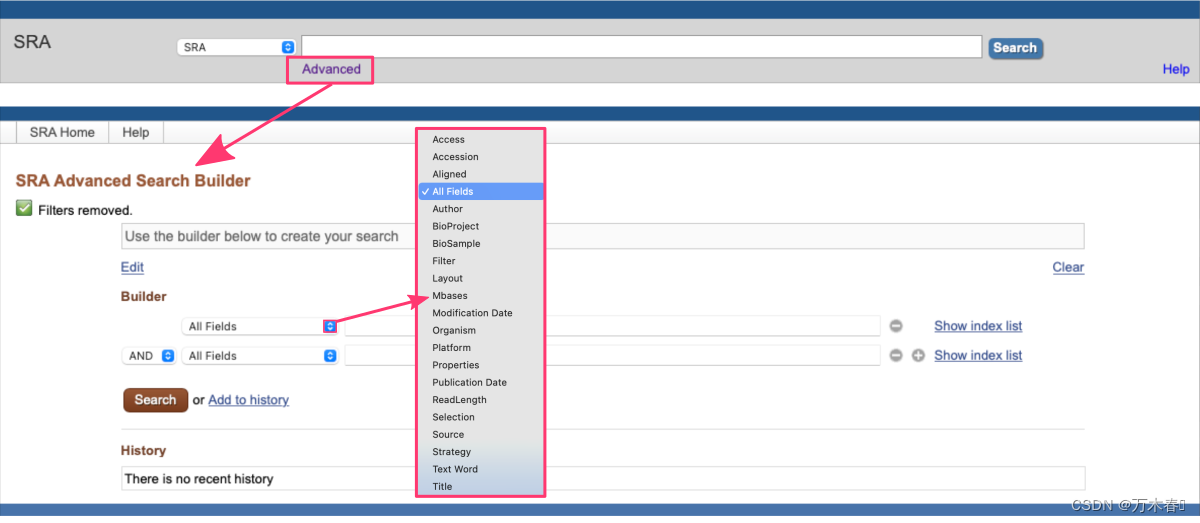Viewport: 1200px width, 523px height.
Task: Click the SRA Advanced Search Builder heading
Action: [x=133, y=181]
